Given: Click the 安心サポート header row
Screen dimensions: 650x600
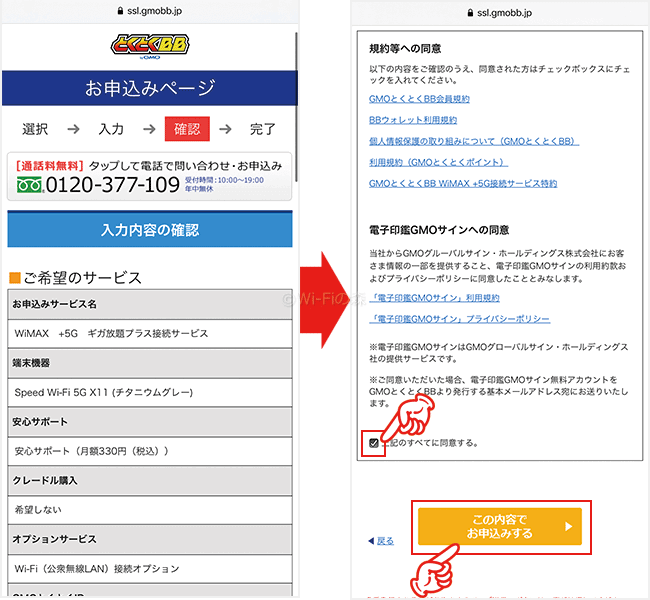Looking at the screenshot, I should click(150, 422).
